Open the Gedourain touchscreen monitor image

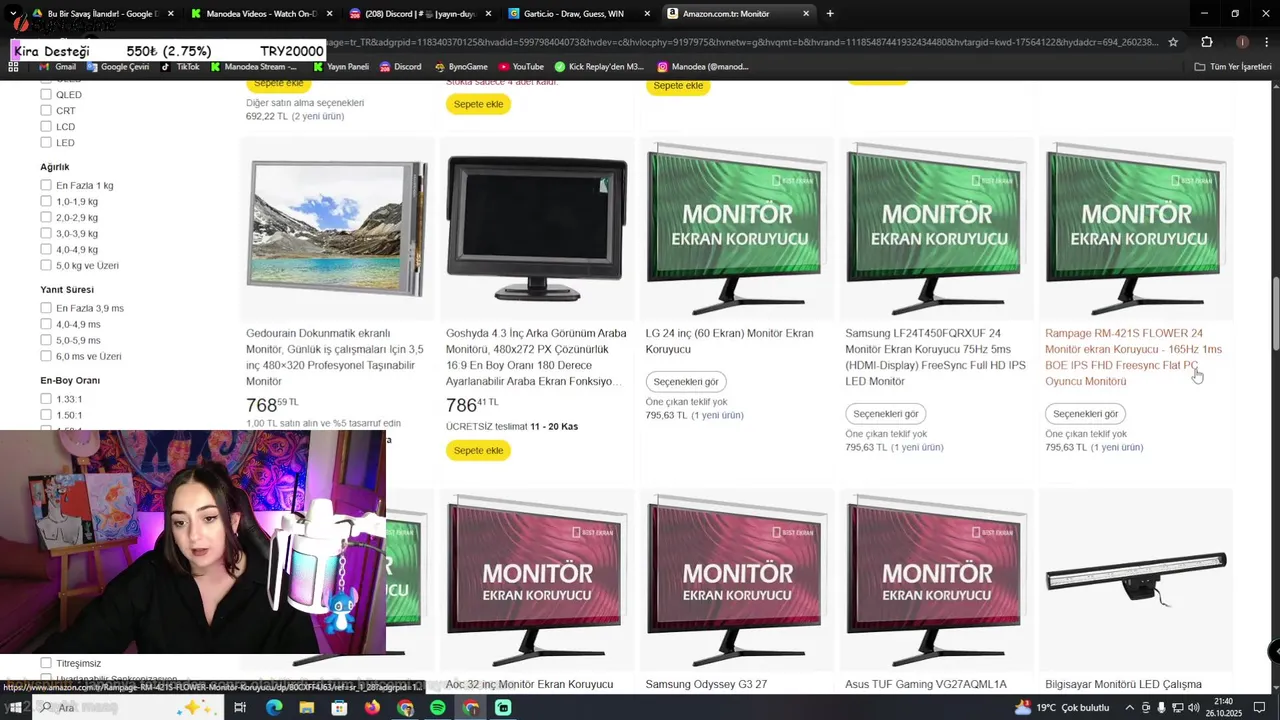[x=336, y=228]
